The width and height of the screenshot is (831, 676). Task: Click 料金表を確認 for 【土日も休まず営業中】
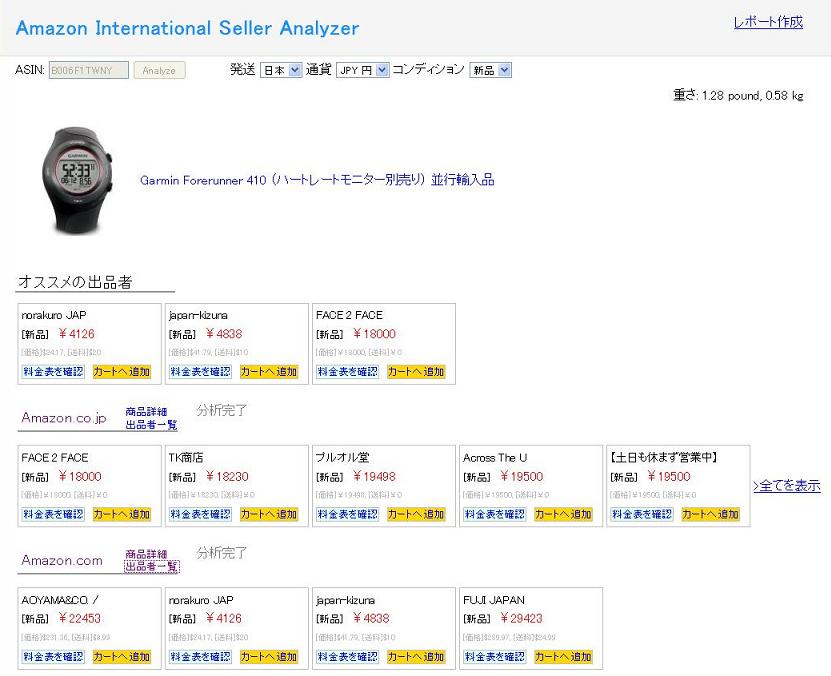(642, 514)
